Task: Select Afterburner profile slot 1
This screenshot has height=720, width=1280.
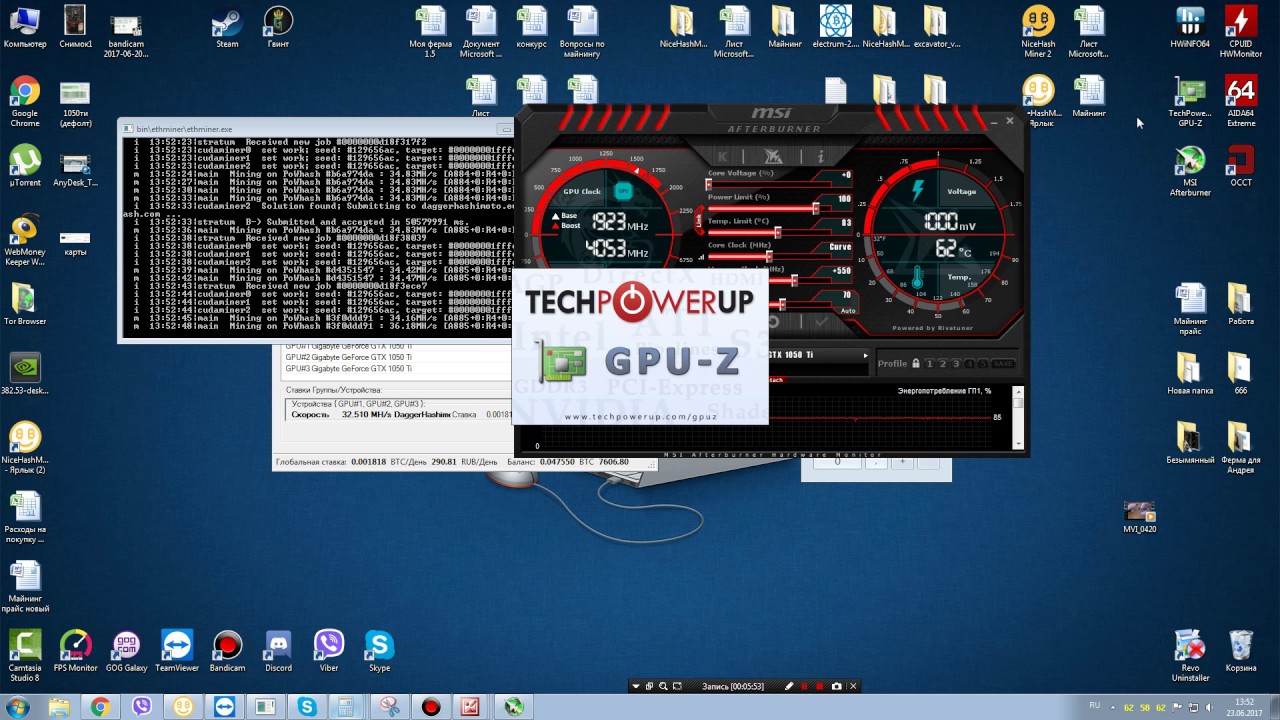Action: (929, 364)
